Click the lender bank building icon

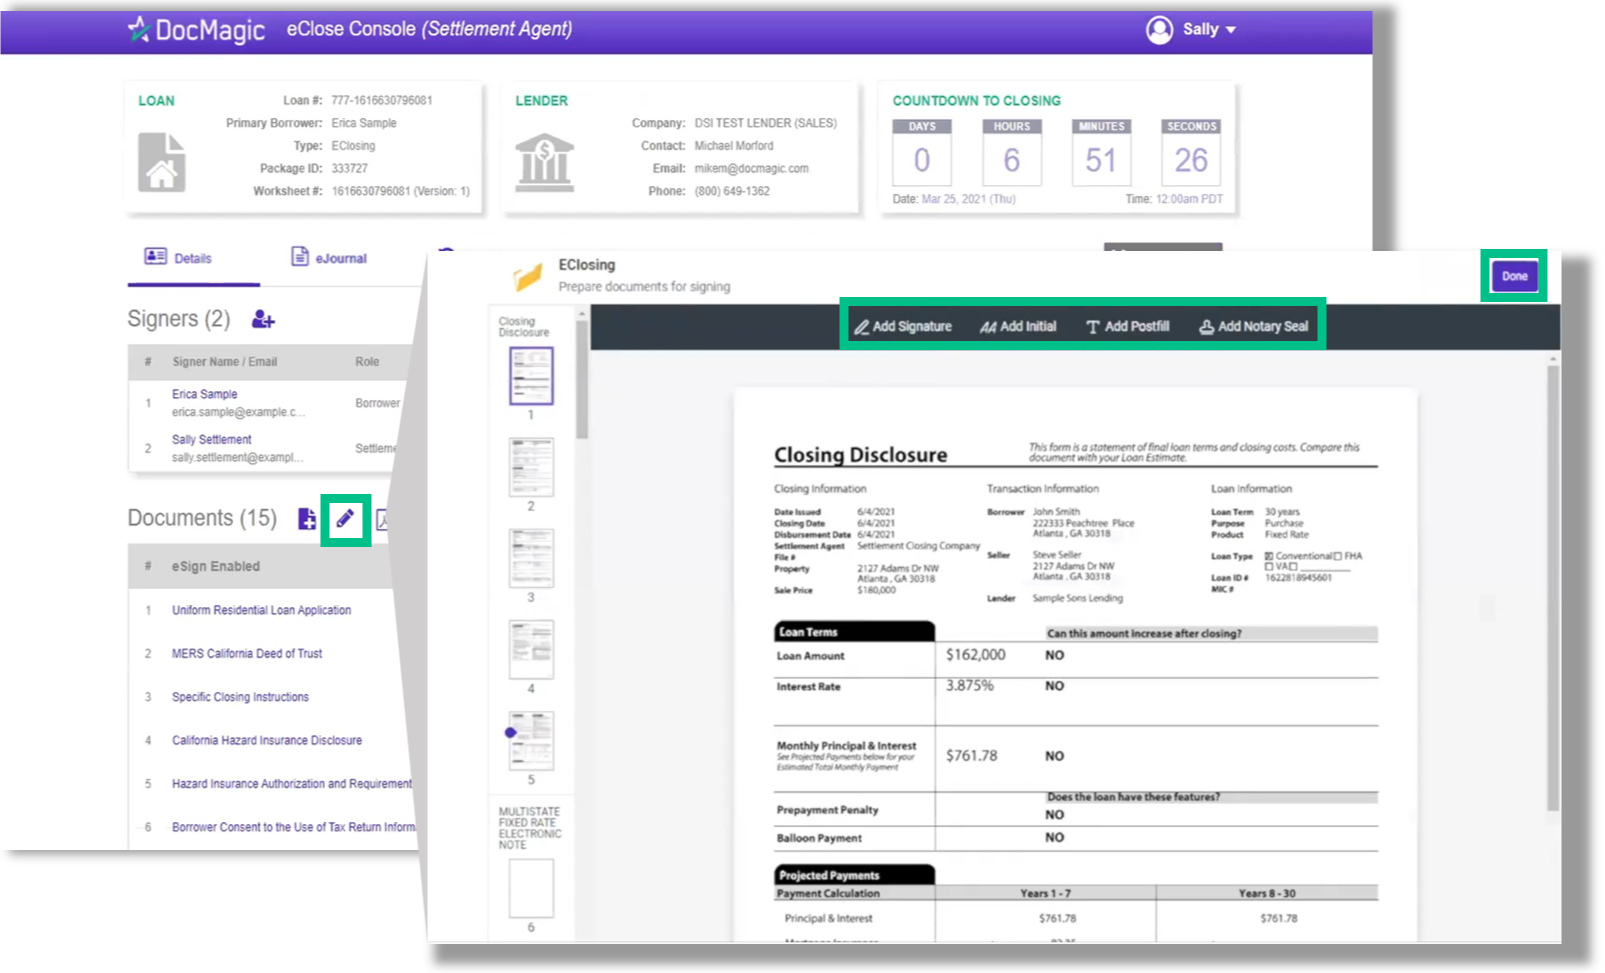tap(544, 162)
